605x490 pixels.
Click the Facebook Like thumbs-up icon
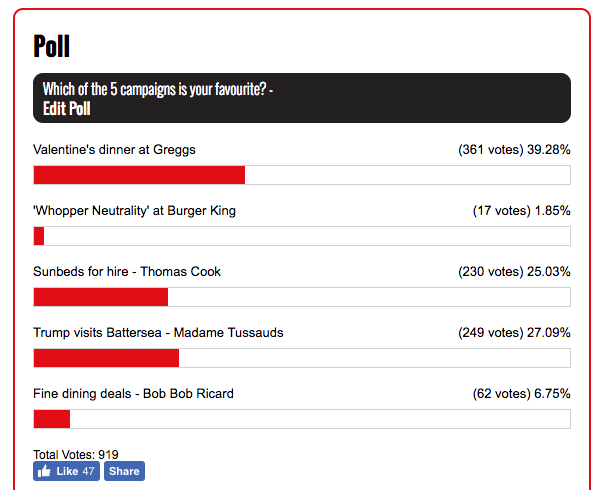pyautogui.click(x=44, y=471)
